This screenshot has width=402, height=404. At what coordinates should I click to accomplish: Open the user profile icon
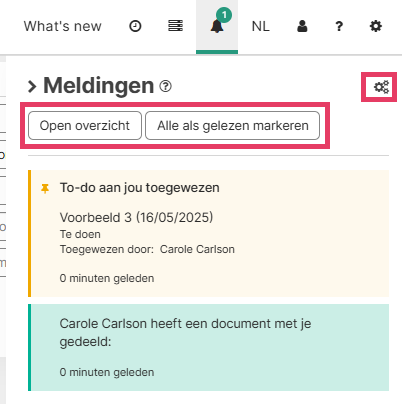click(x=302, y=26)
